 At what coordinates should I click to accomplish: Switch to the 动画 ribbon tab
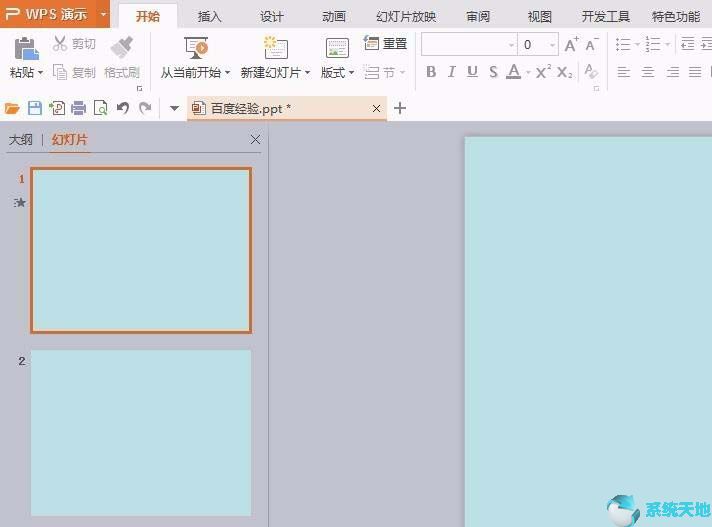[334, 17]
